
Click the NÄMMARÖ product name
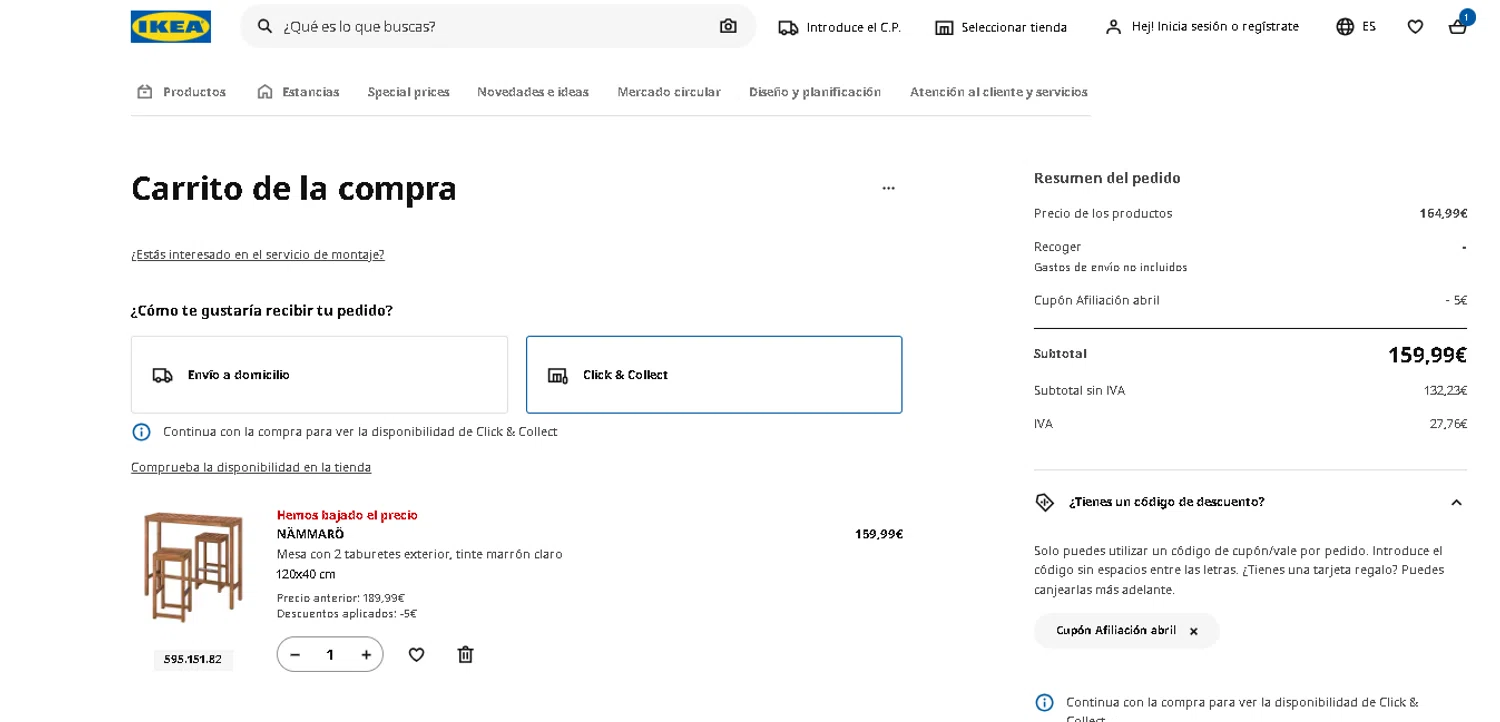click(x=310, y=534)
